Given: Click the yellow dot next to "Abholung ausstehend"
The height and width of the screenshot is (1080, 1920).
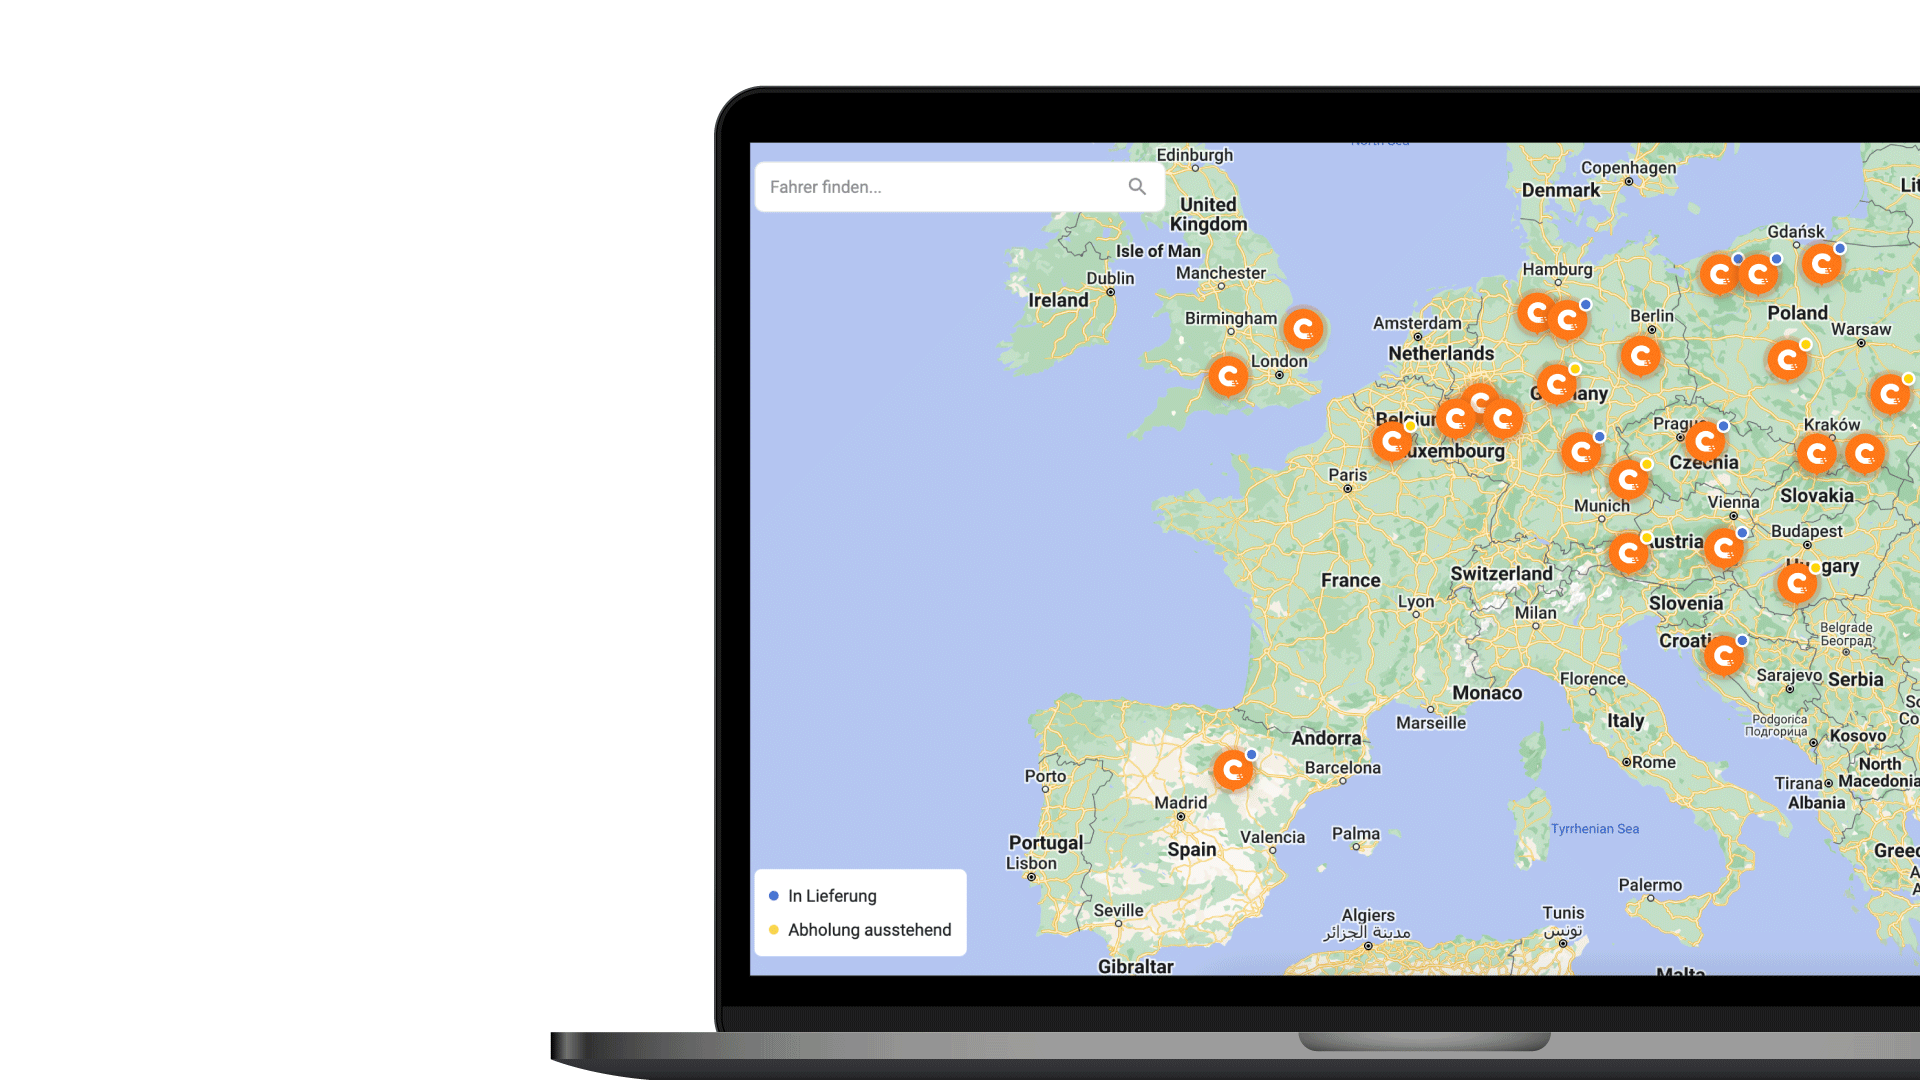Looking at the screenshot, I should [774, 930].
